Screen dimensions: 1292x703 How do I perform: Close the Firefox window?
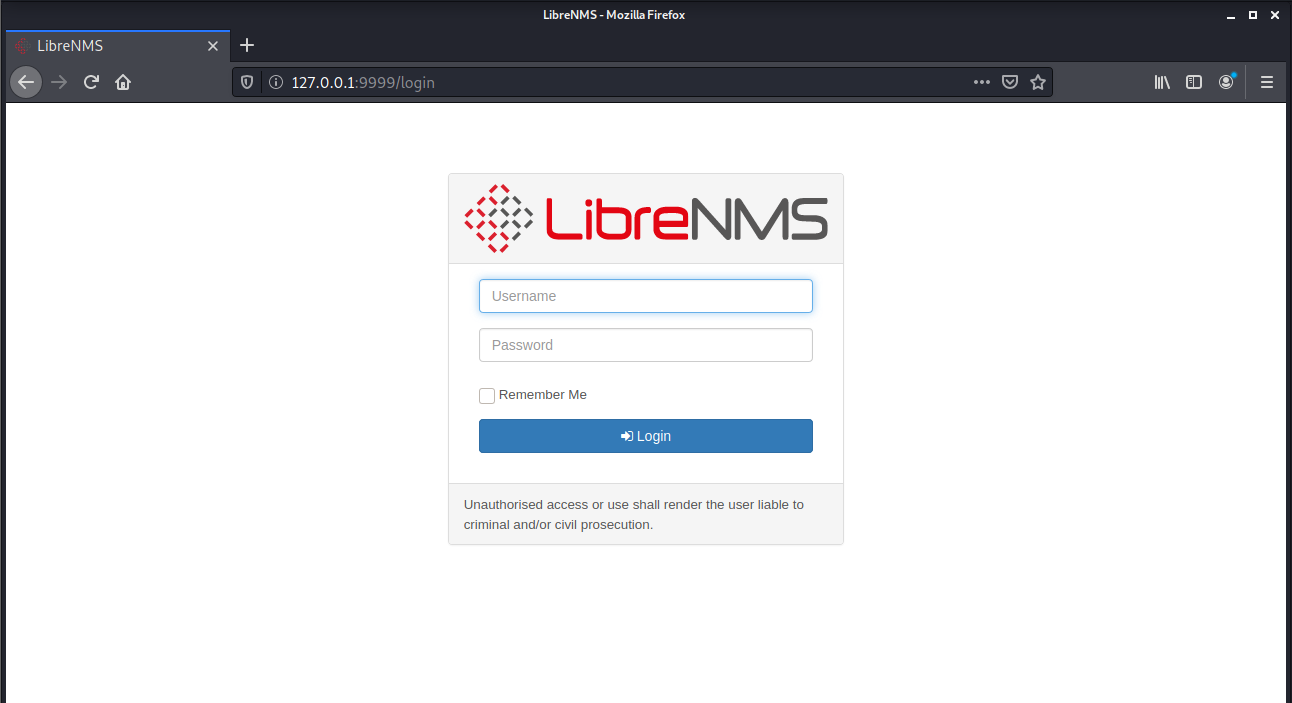tap(1275, 15)
